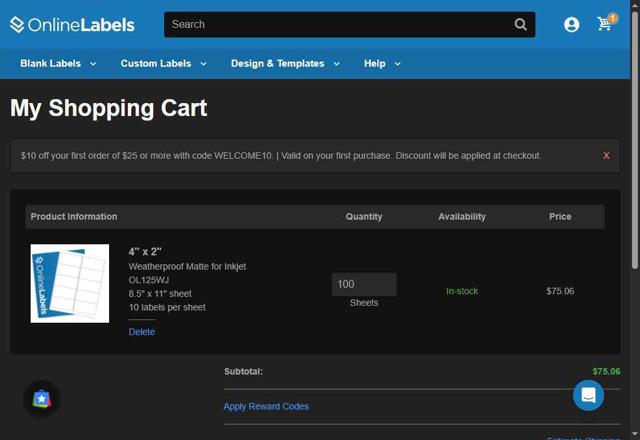The width and height of the screenshot is (640, 440).
Task: Expand the Design & Templates chevron
Action: point(336,64)
